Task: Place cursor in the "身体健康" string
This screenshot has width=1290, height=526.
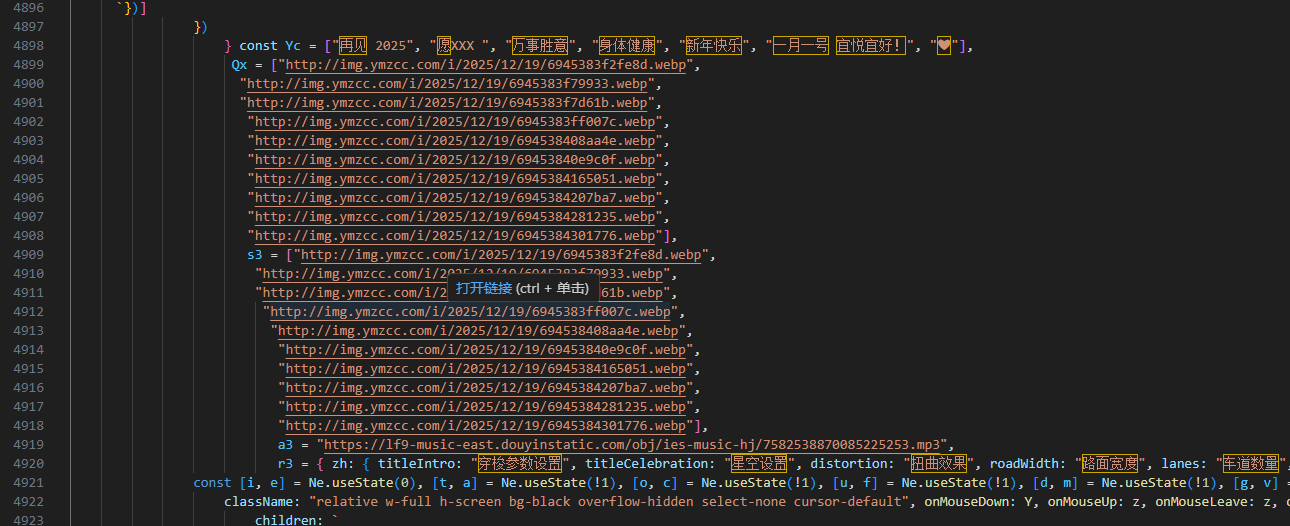Action: 627,46
